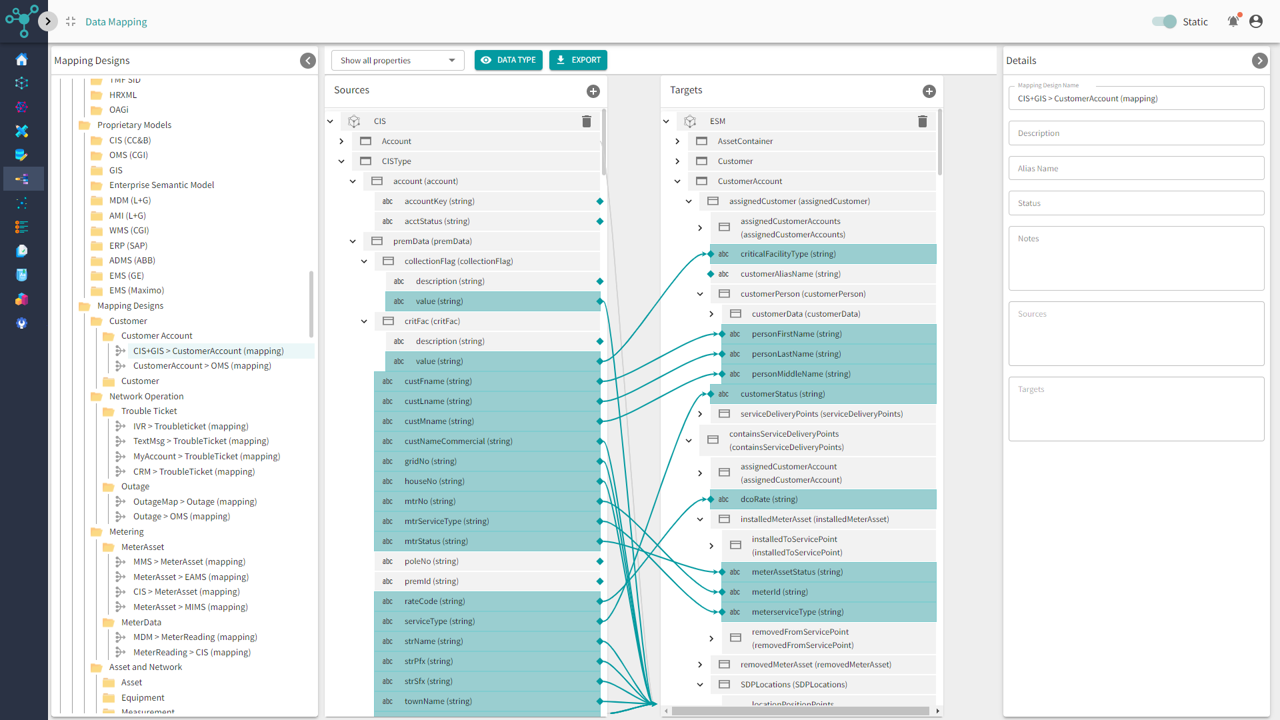
Task: Click the EXPORT button
Action: coord(578,60)
